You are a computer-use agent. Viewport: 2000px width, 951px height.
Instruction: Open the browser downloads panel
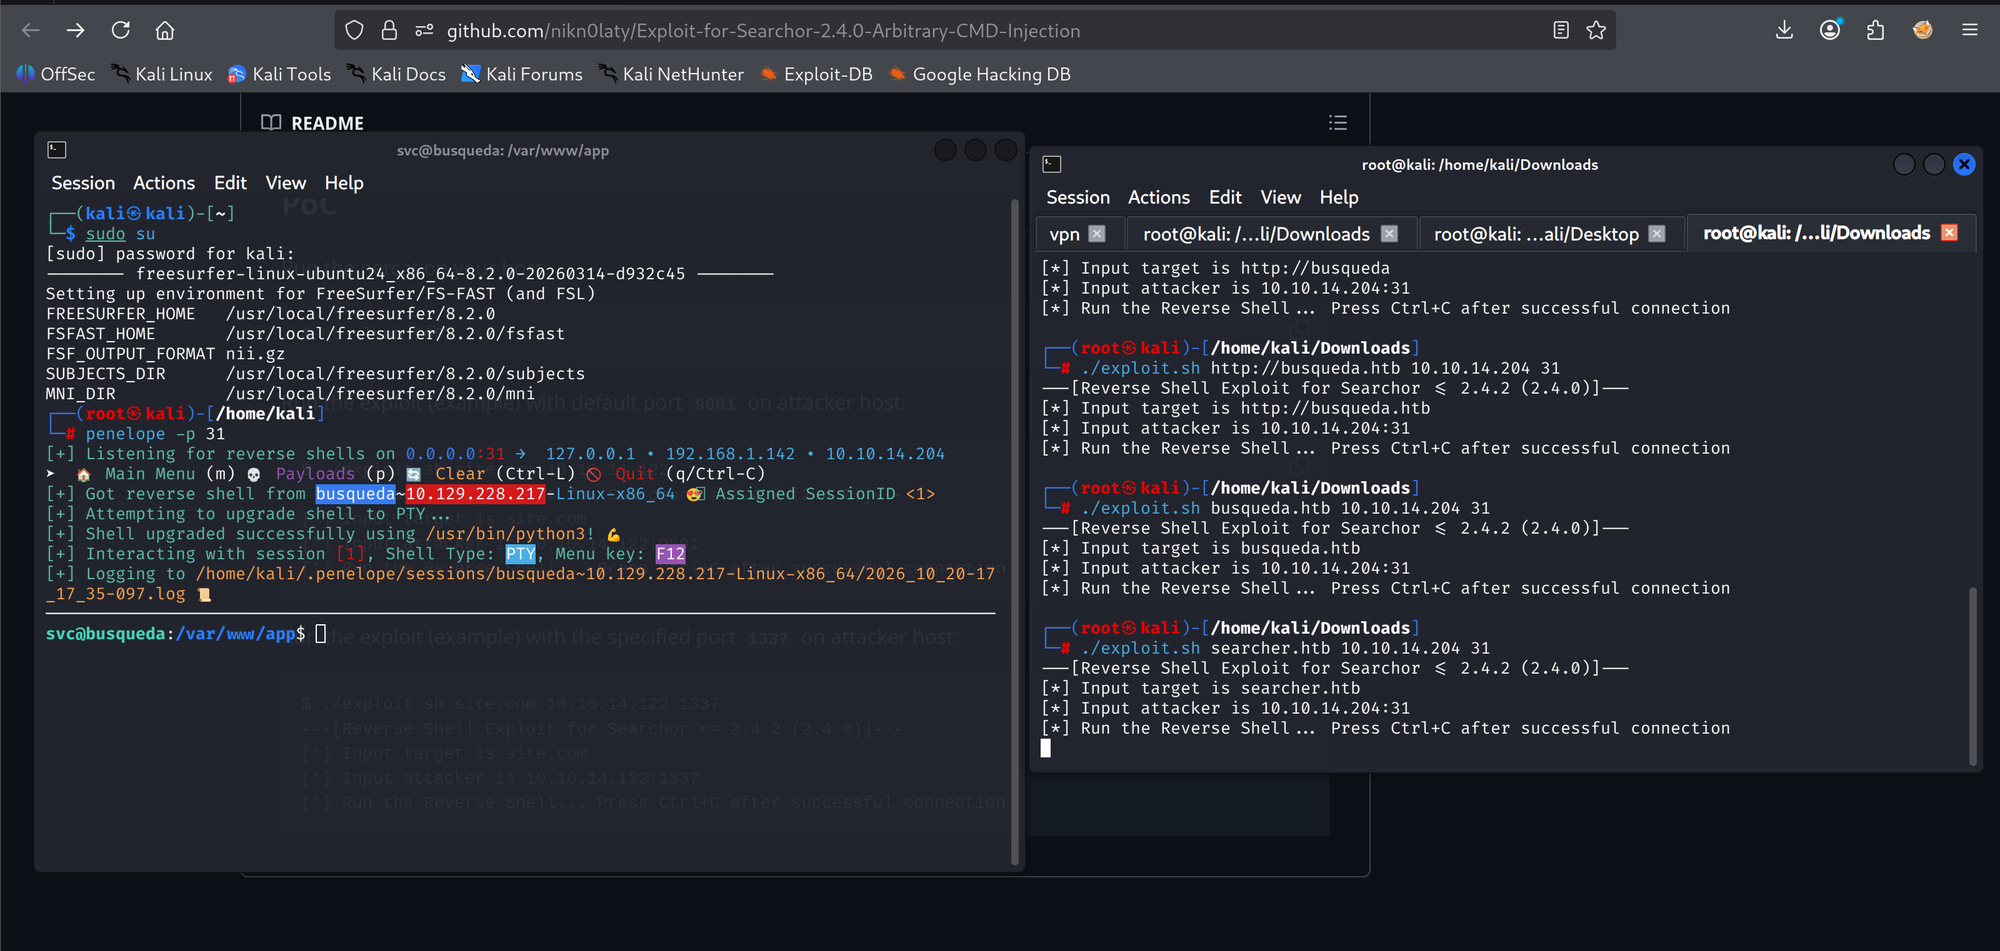pos(1784,30)
